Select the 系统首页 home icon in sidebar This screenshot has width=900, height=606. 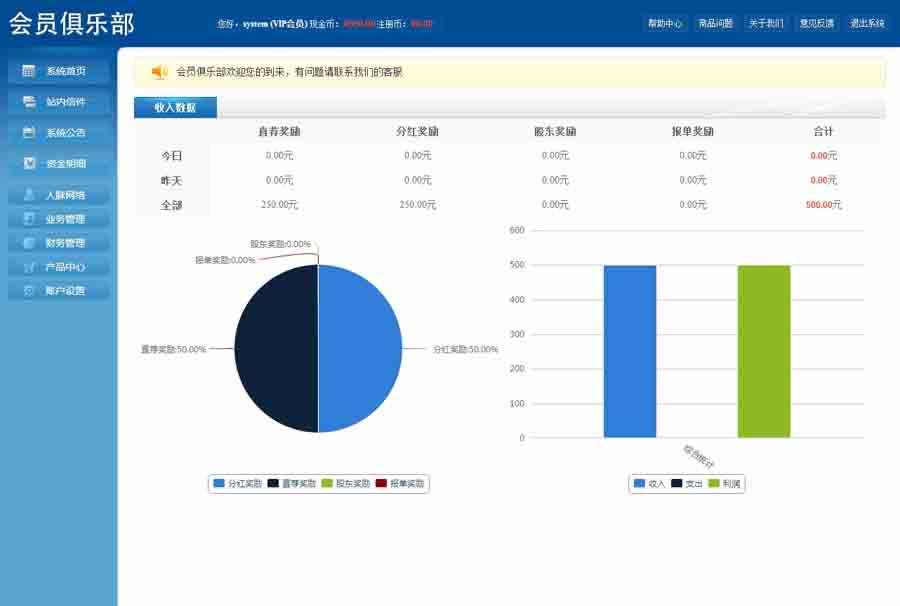(x=26, y=71)
